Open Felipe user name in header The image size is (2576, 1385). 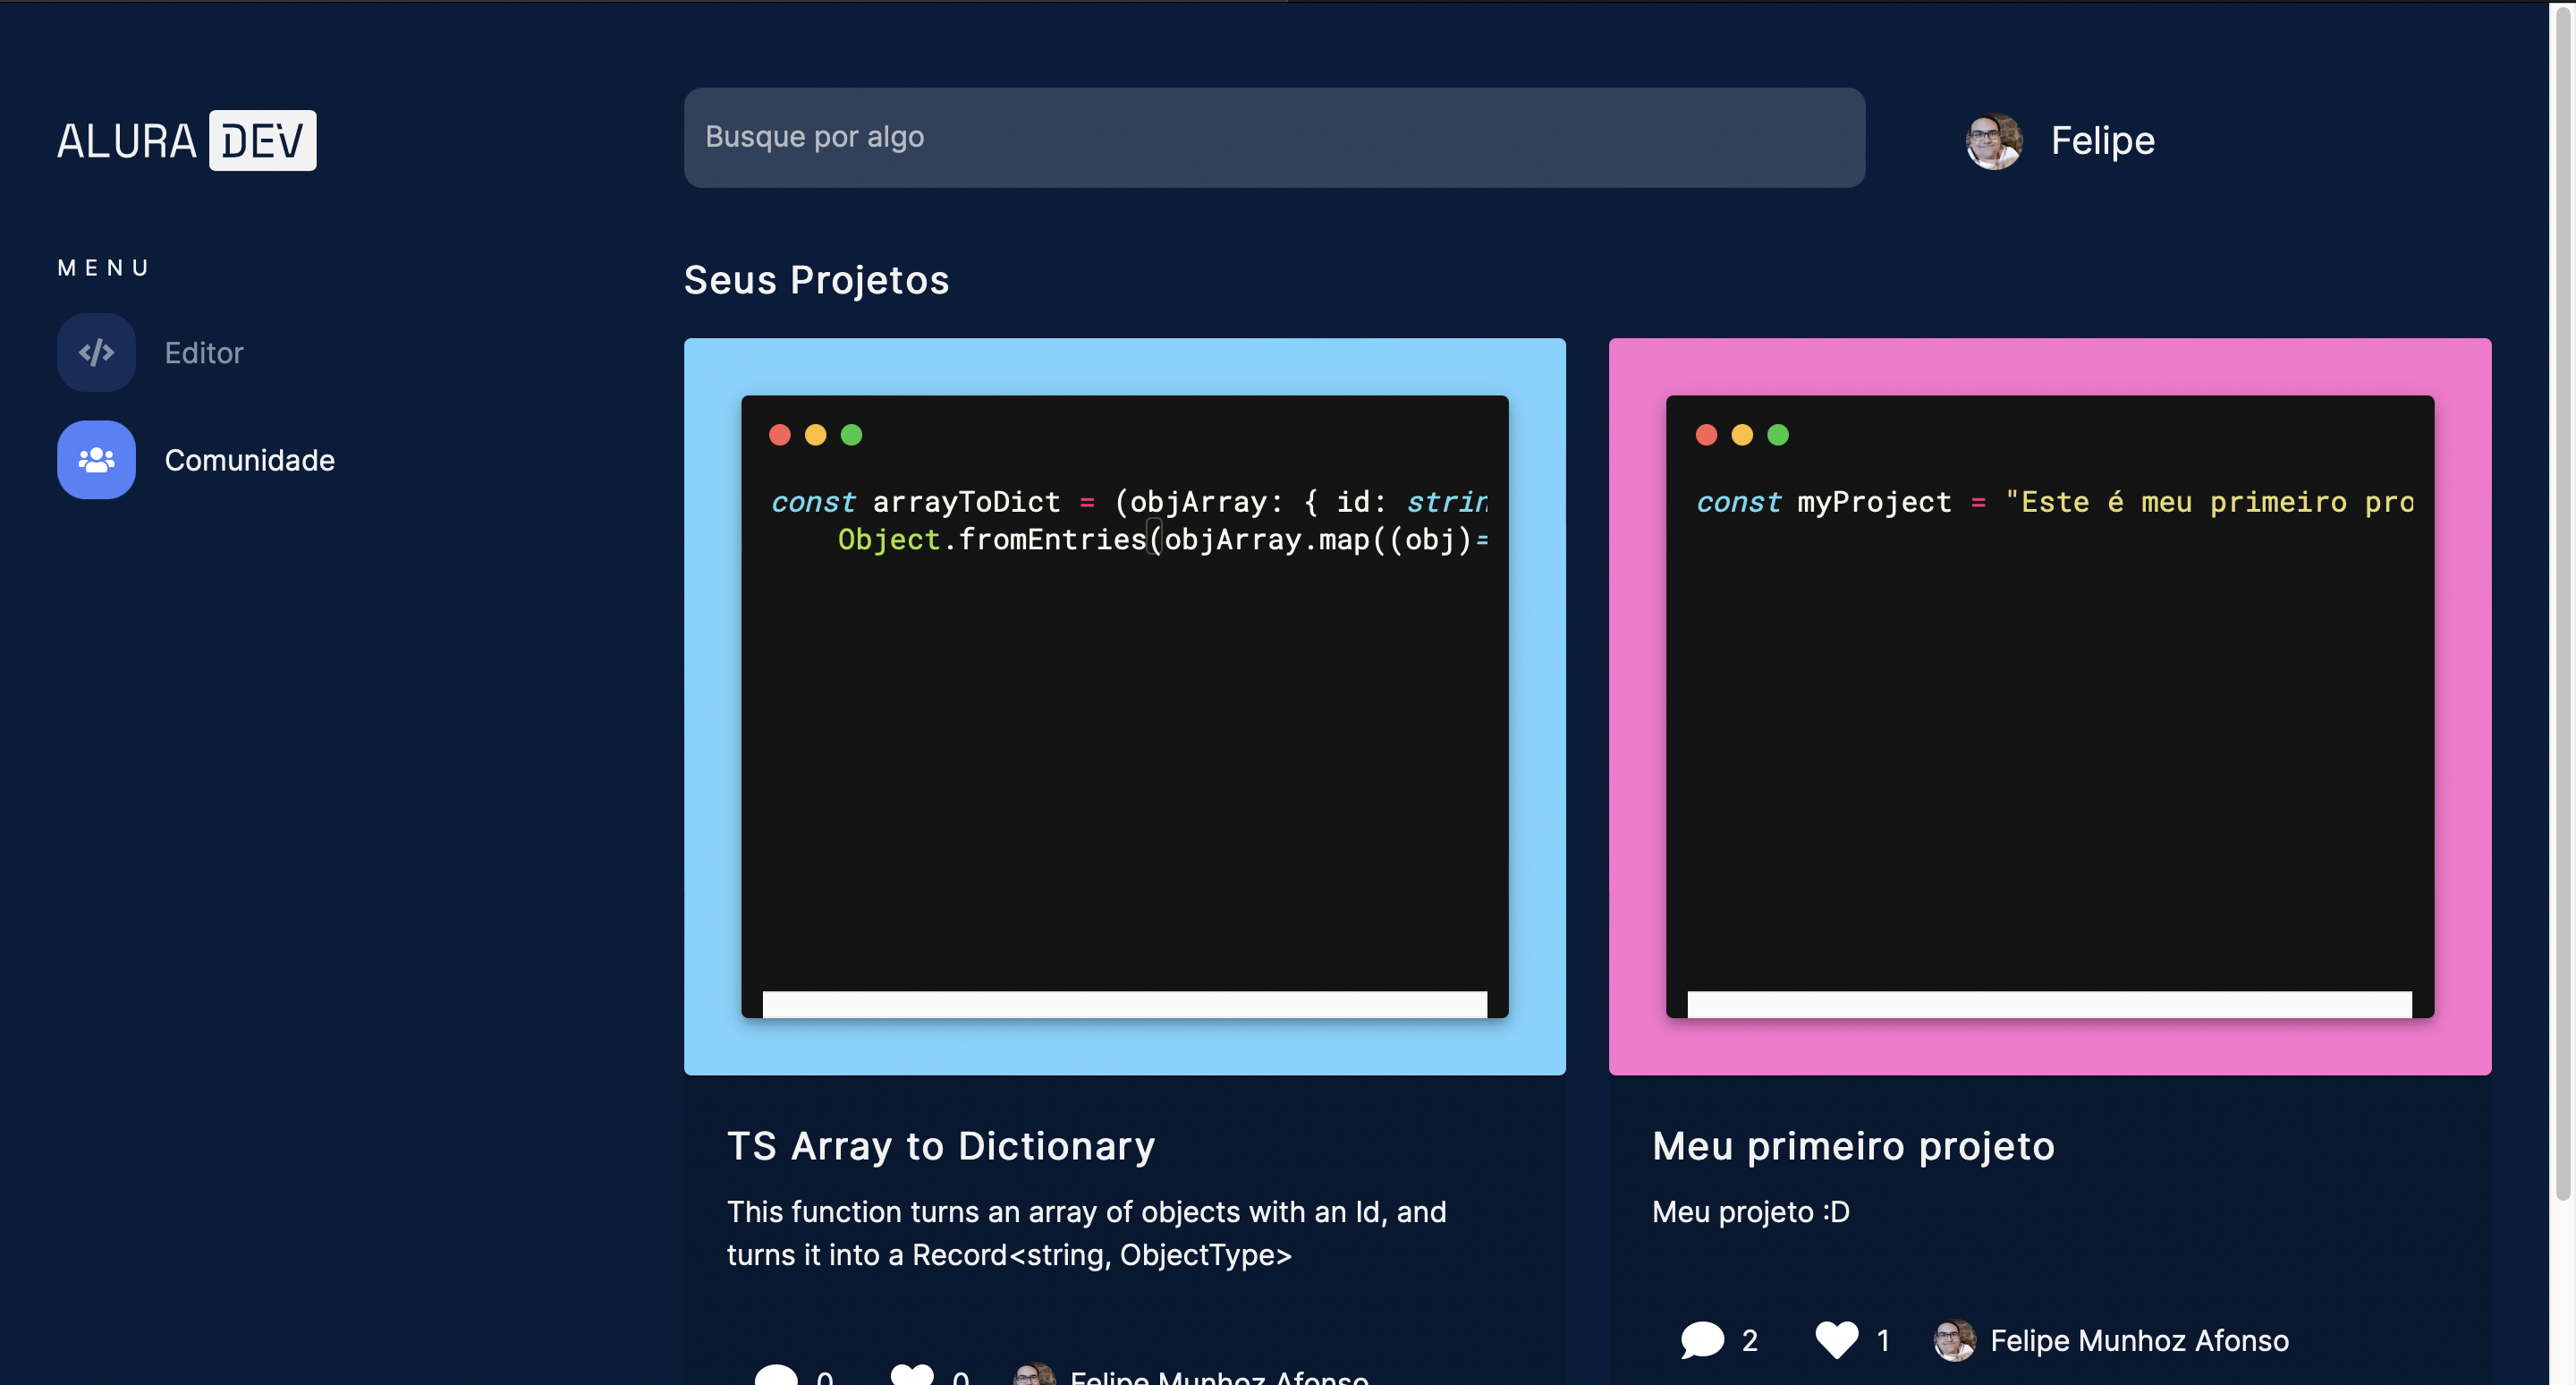click(2103, 141)
